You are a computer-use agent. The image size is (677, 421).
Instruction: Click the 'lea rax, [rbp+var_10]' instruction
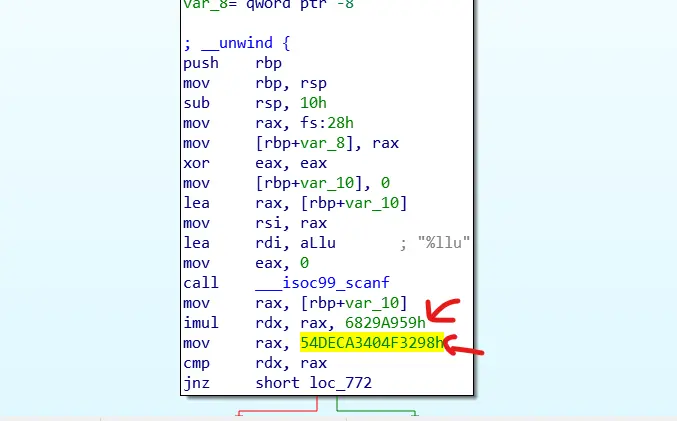(x=295, y=203)
